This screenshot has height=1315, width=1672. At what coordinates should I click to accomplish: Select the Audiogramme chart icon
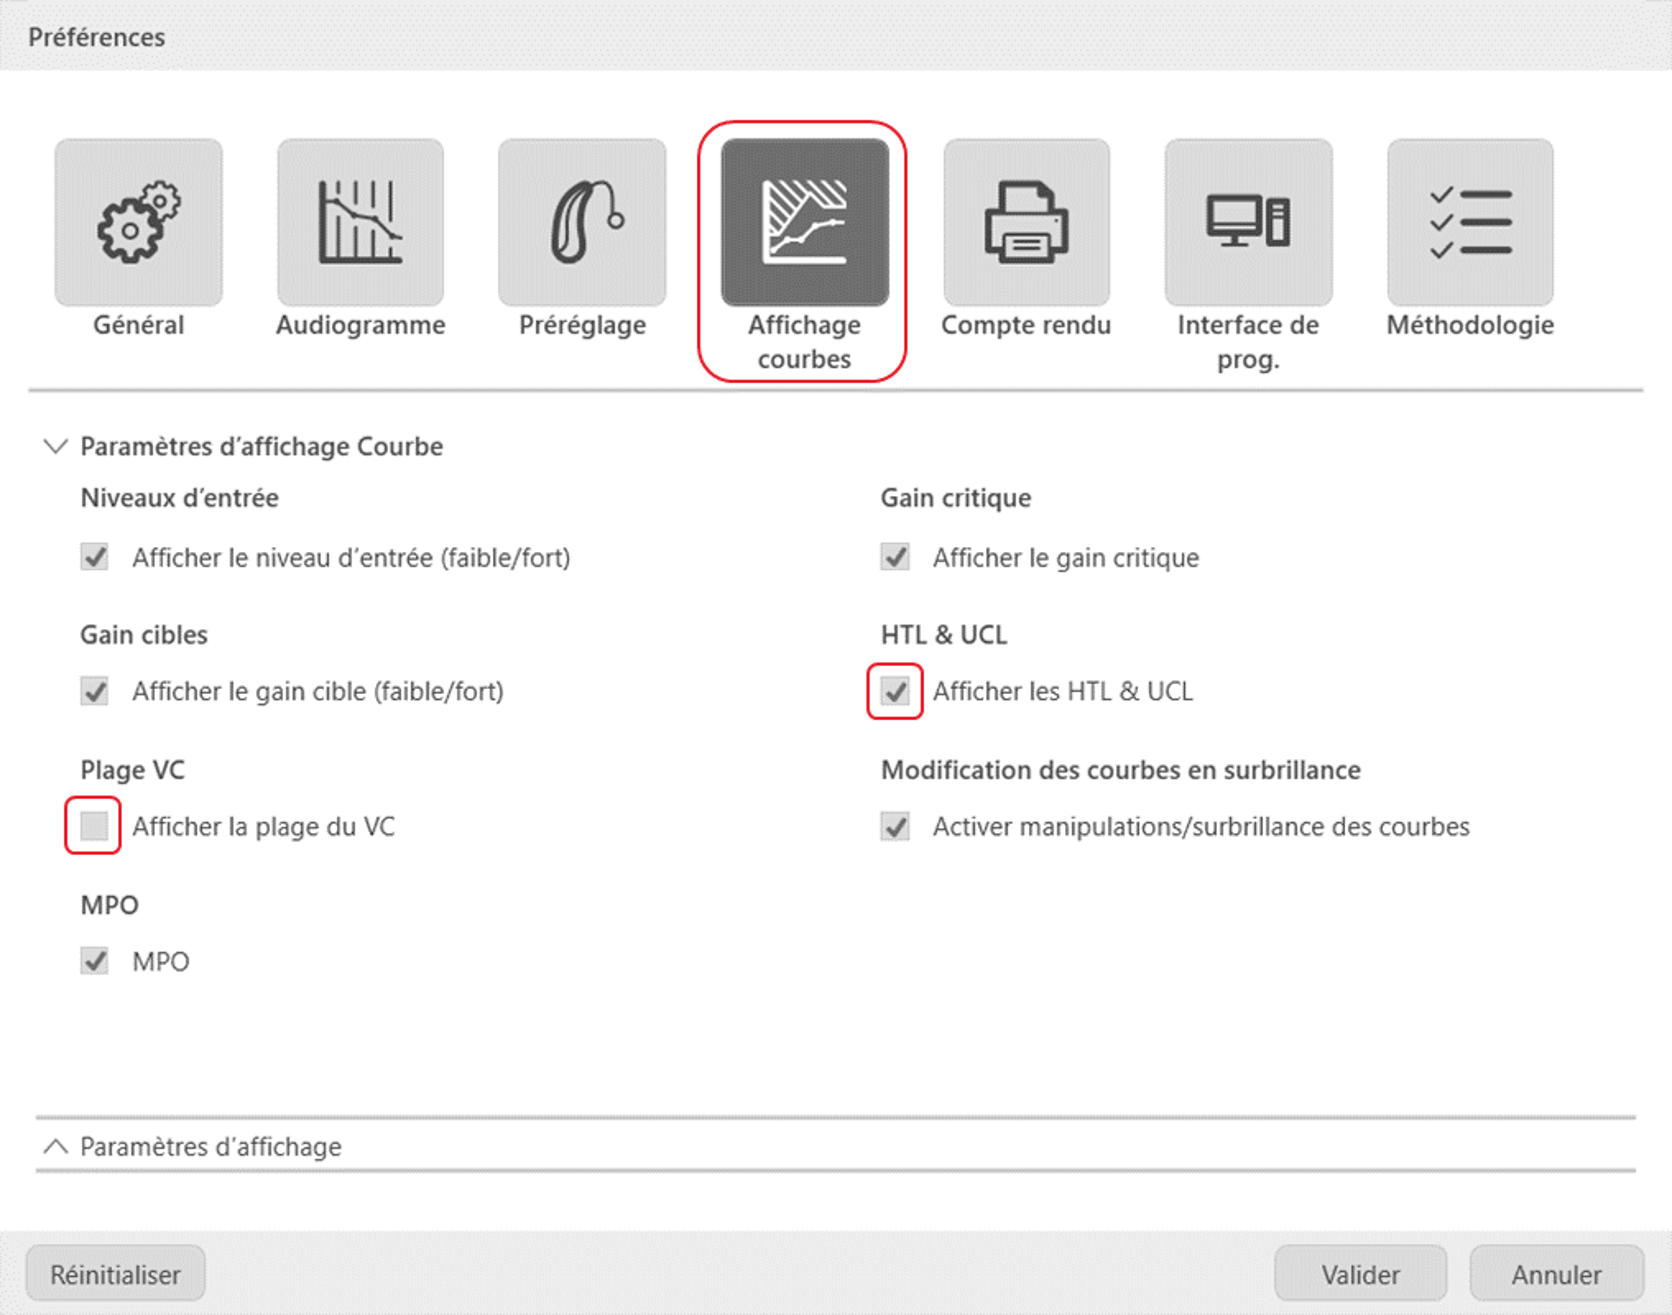click(360, 222)
